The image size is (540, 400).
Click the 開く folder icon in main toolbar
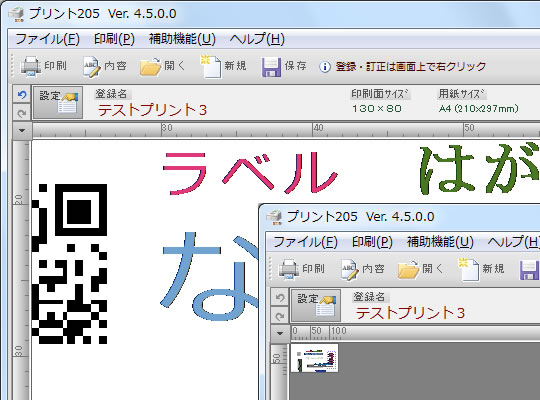pyautogui.click(x=150, y=66)
